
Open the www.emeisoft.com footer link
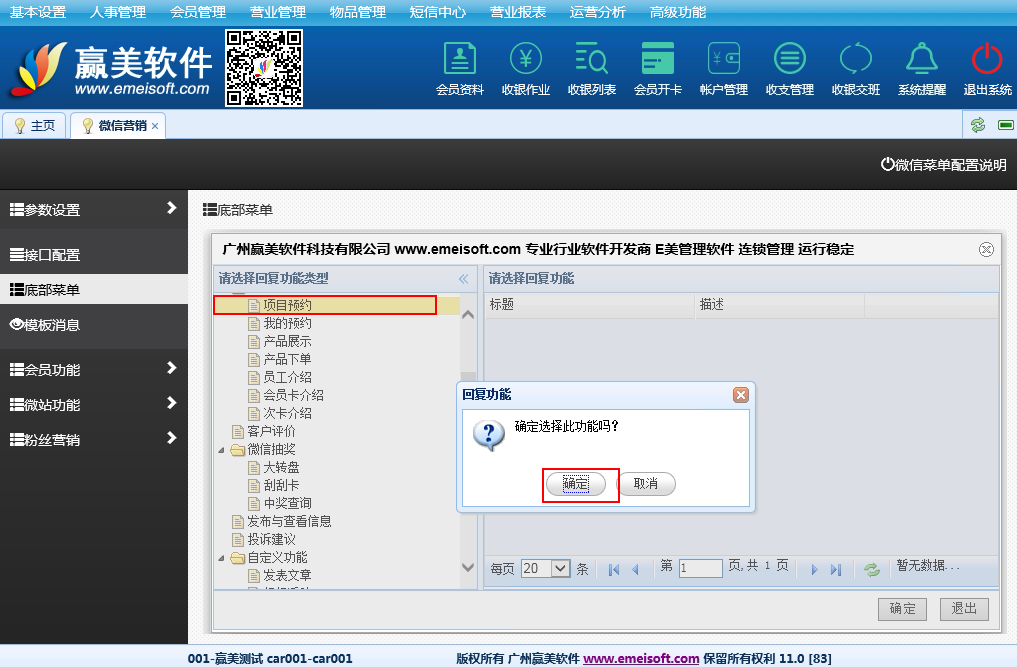pyautogui.click(x=640, y=658)
